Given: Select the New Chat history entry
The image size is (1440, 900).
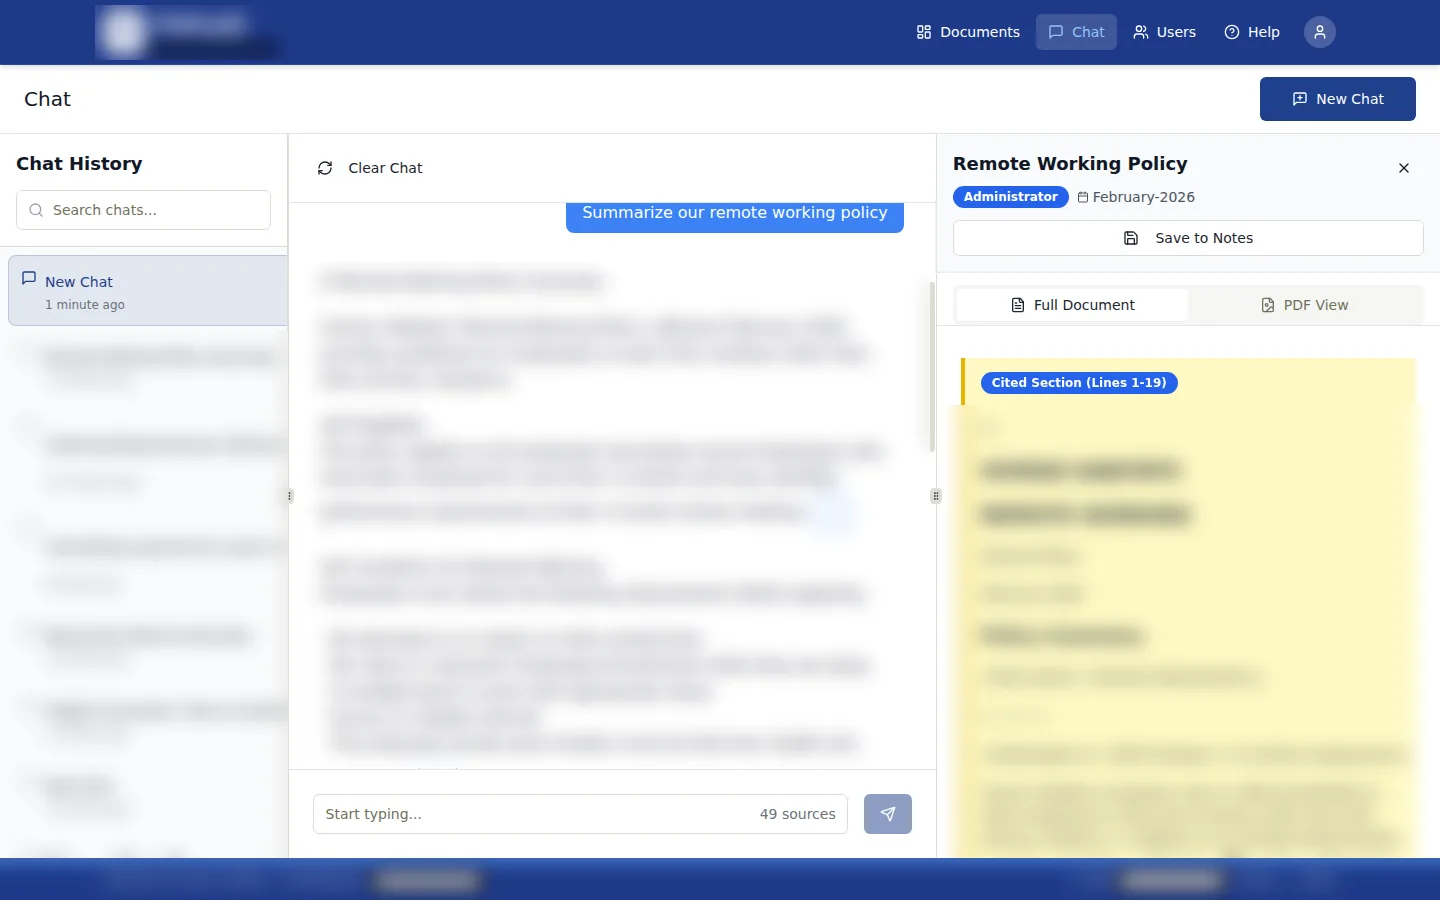Looking at the screenshot, I should (148, 291).
